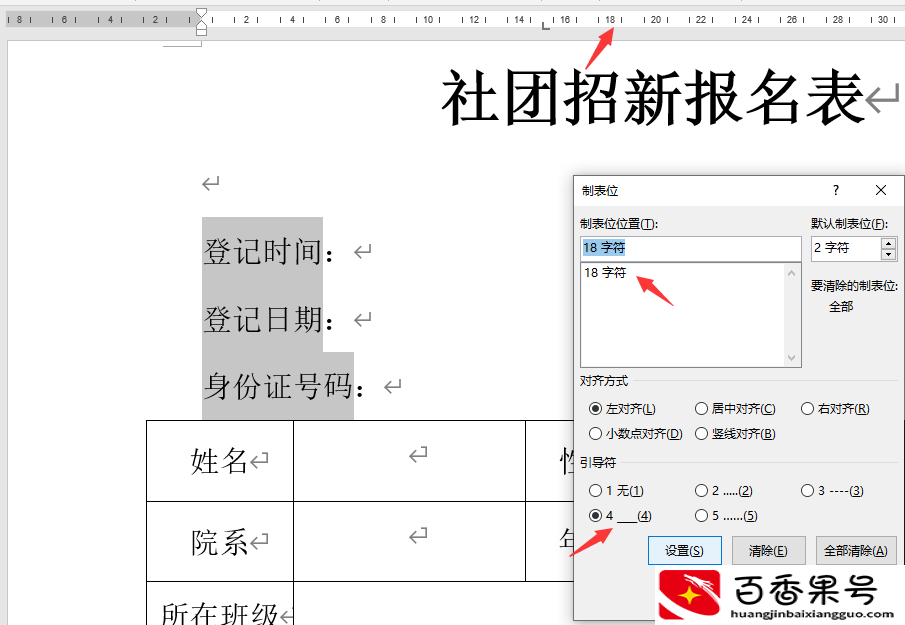
Task: Click the 身份证号码 line
Action: (x=284, y=386)
